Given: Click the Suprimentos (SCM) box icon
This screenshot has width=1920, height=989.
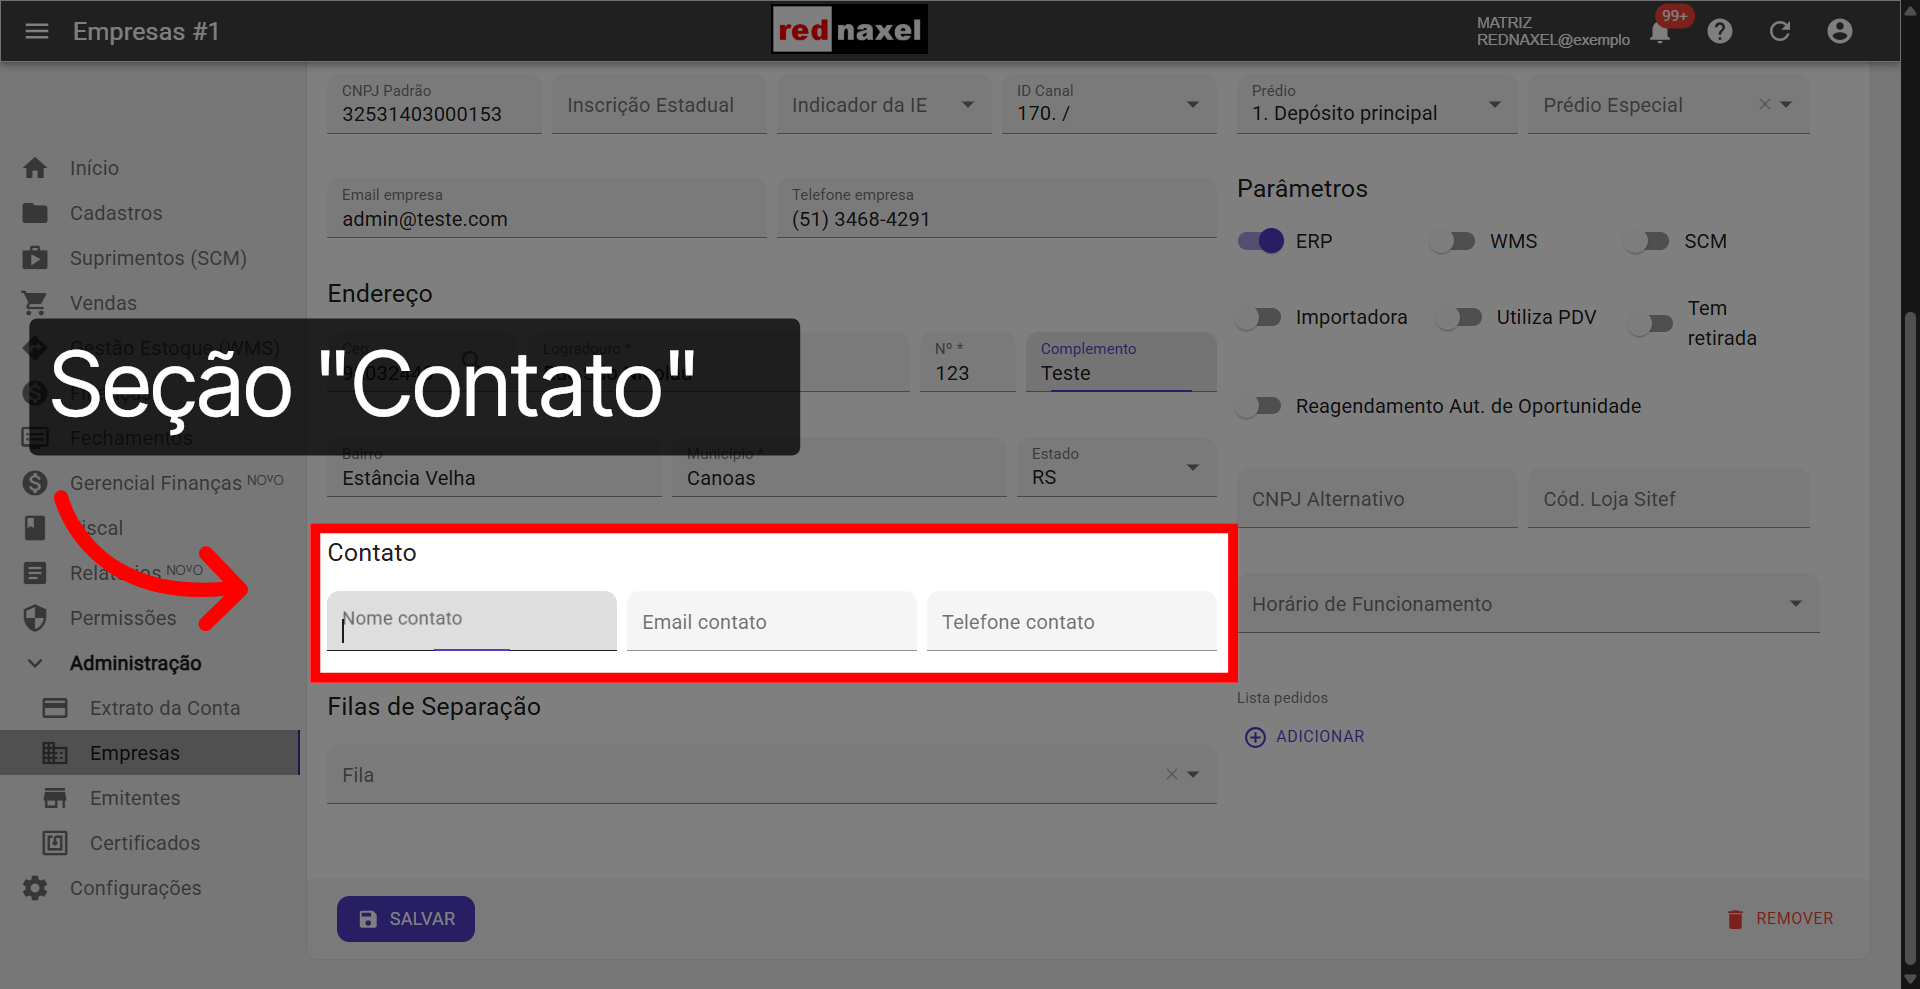Looking at the screenshot, I should [35, 257].
